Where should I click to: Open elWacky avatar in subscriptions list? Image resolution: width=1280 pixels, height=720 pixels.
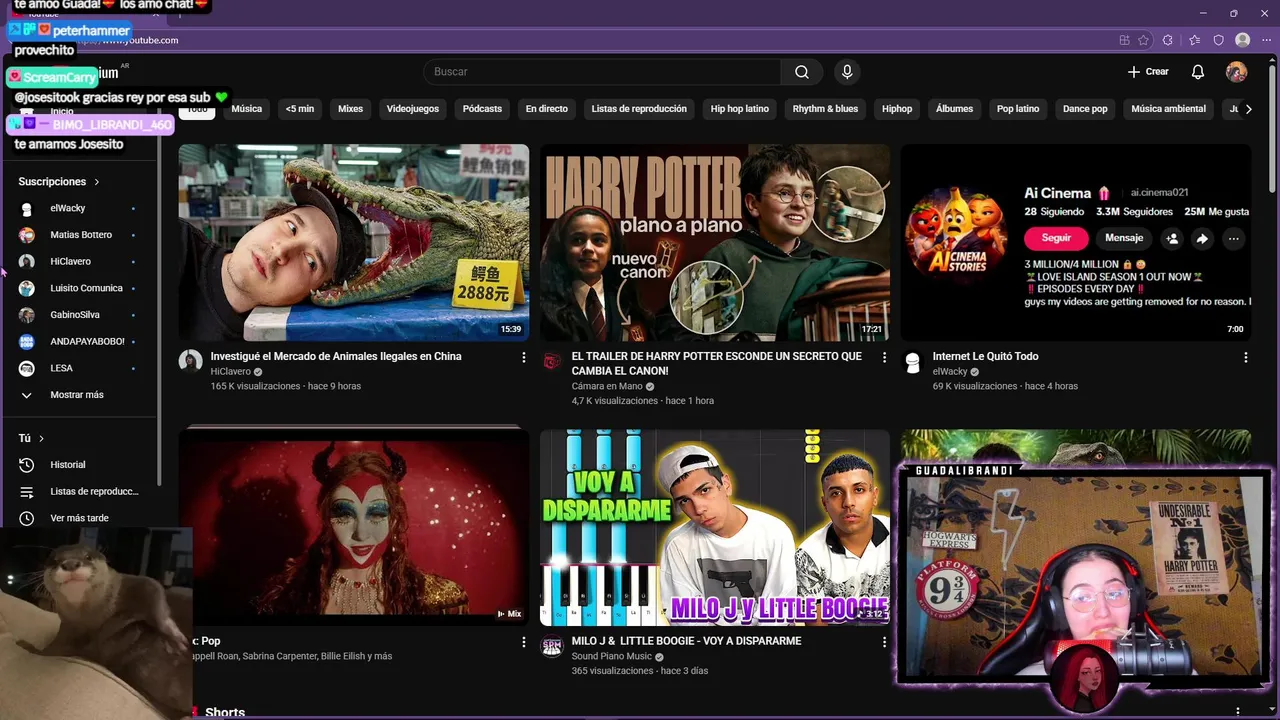[27, 208]
